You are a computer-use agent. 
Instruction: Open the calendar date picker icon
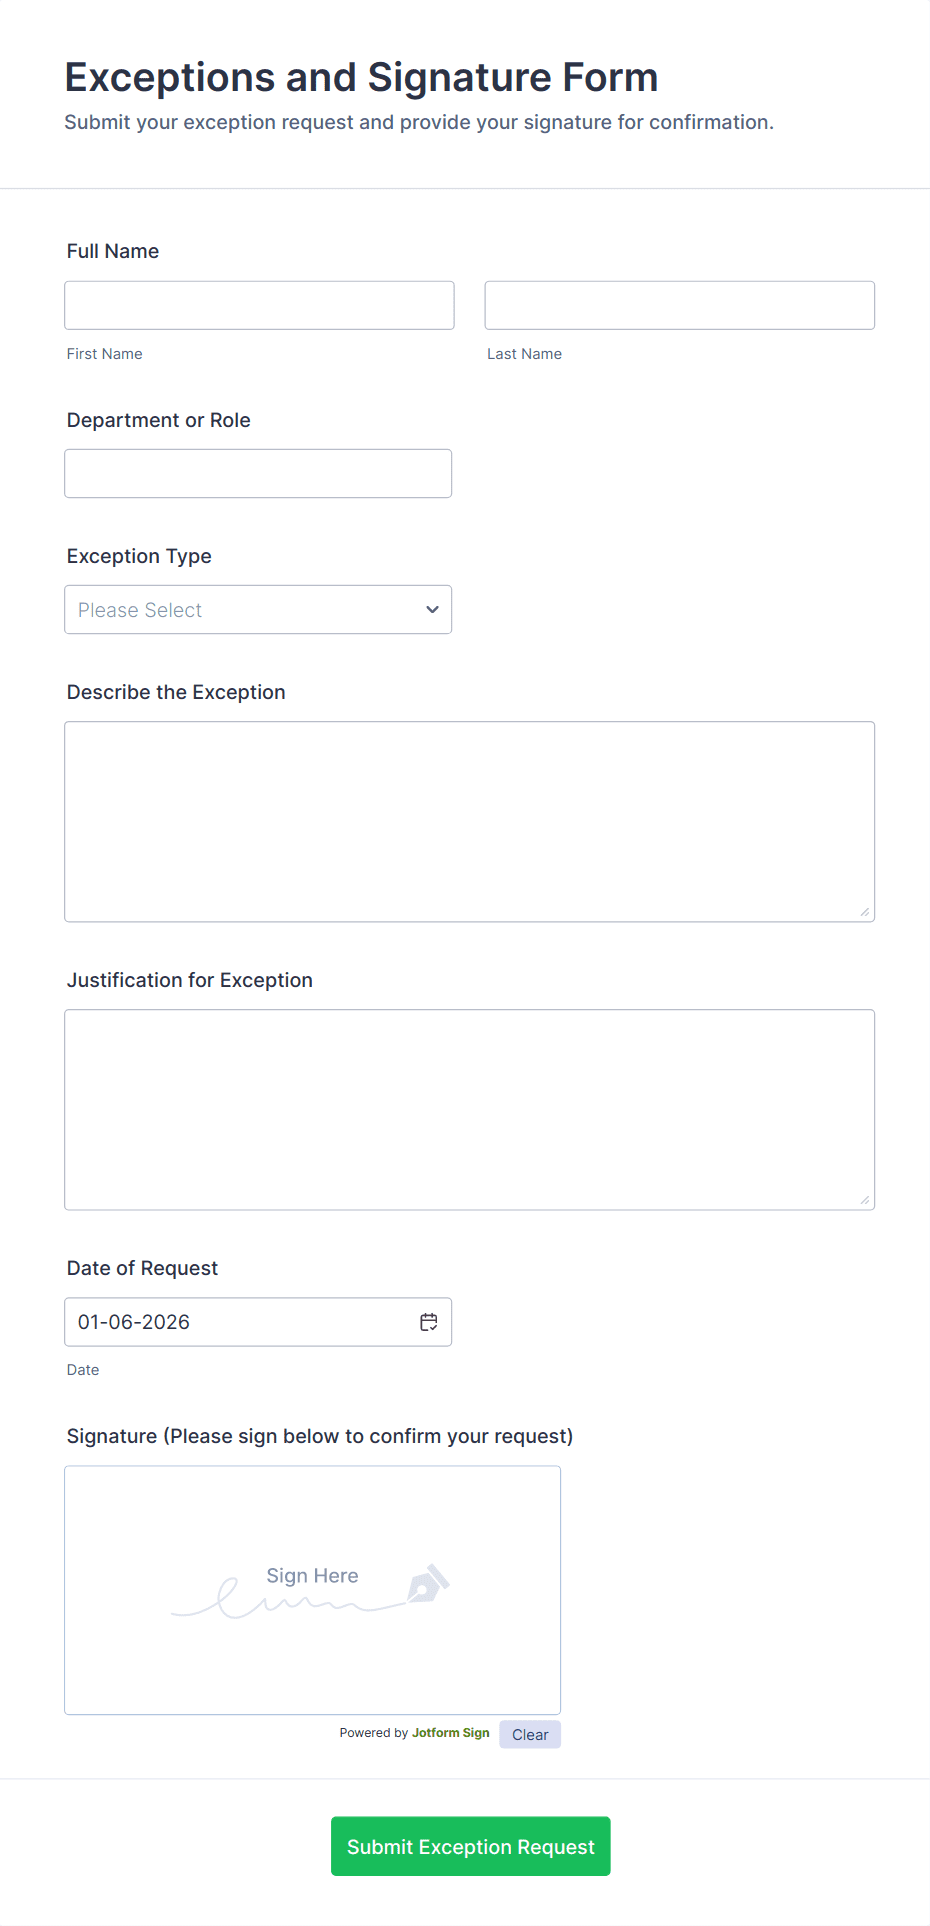point(429,1322)
